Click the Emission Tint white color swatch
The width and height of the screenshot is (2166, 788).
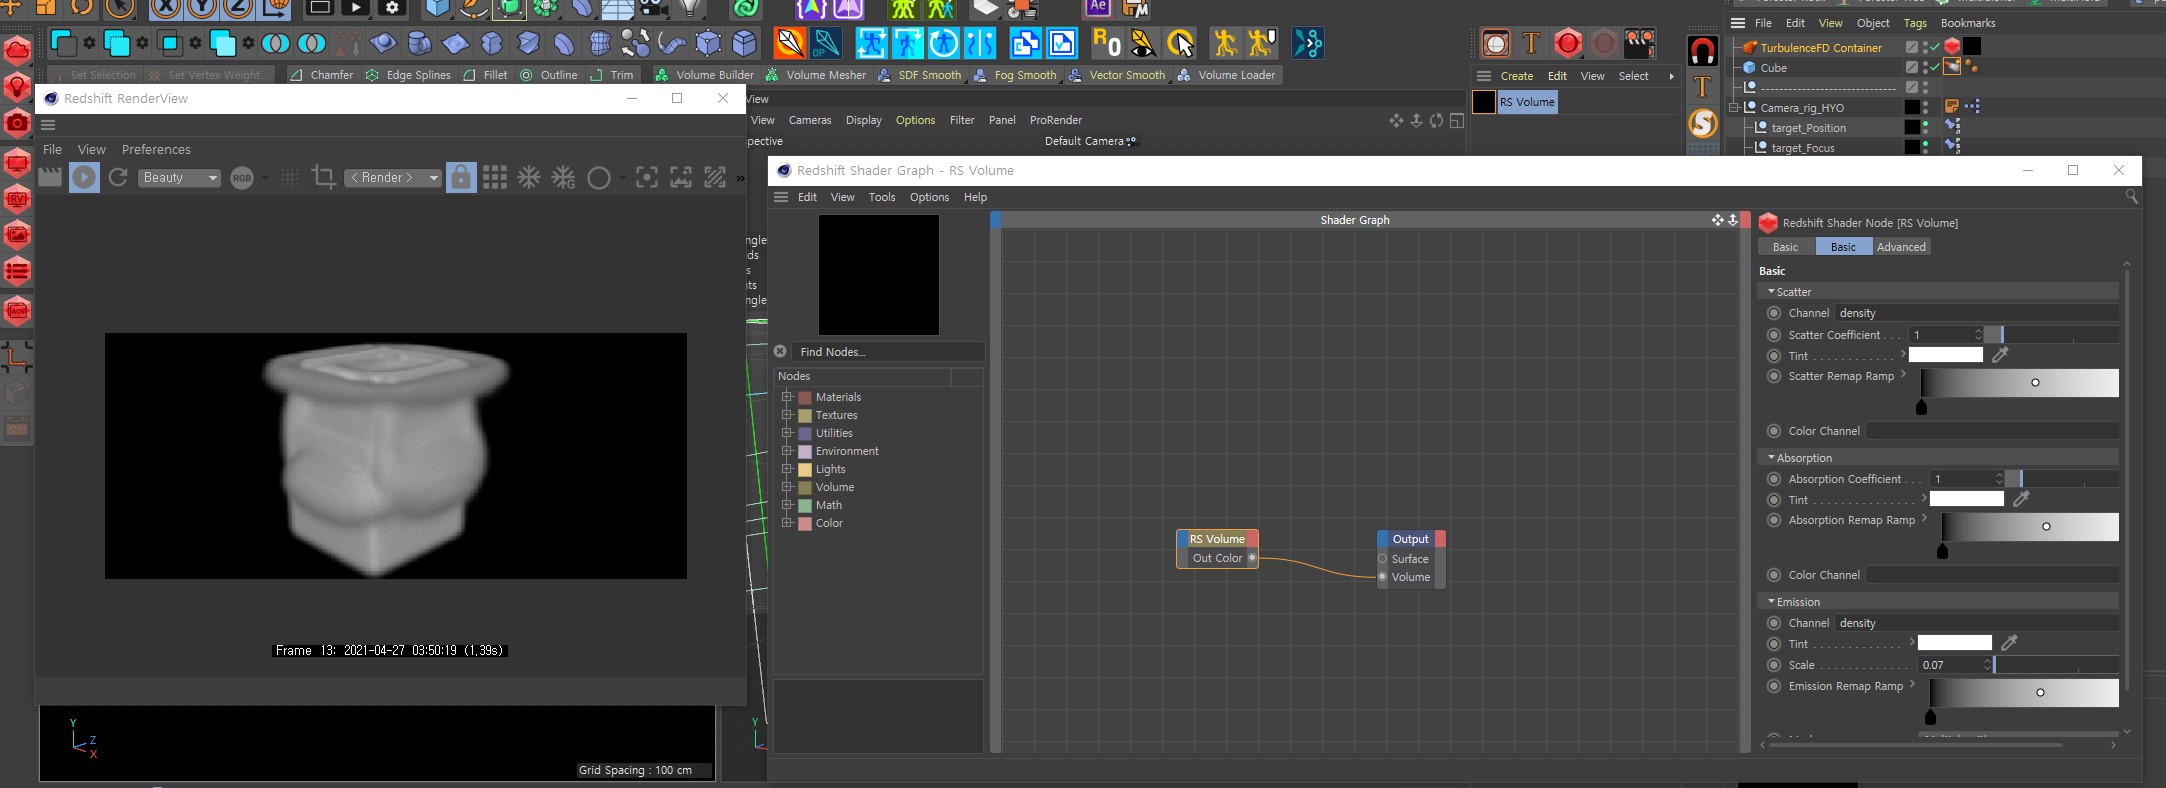click(1954, 643)
